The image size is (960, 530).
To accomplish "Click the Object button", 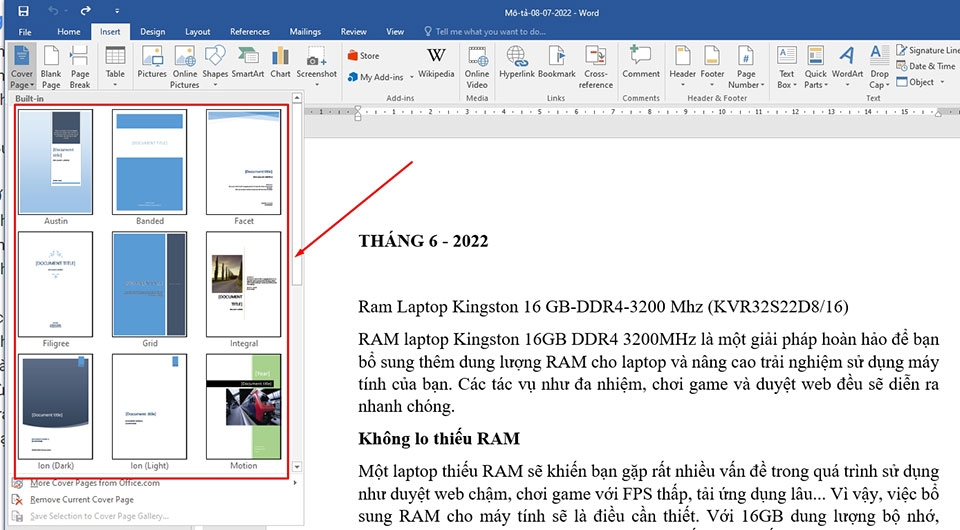I will 920,82.
